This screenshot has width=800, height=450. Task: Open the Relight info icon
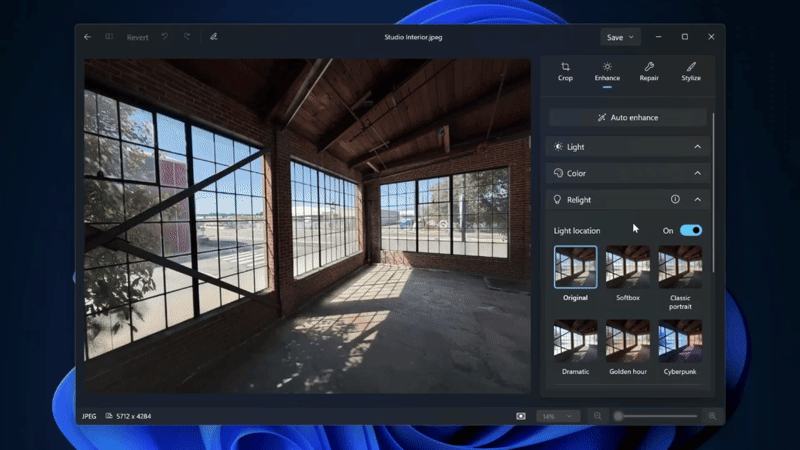tap(675, 199)
